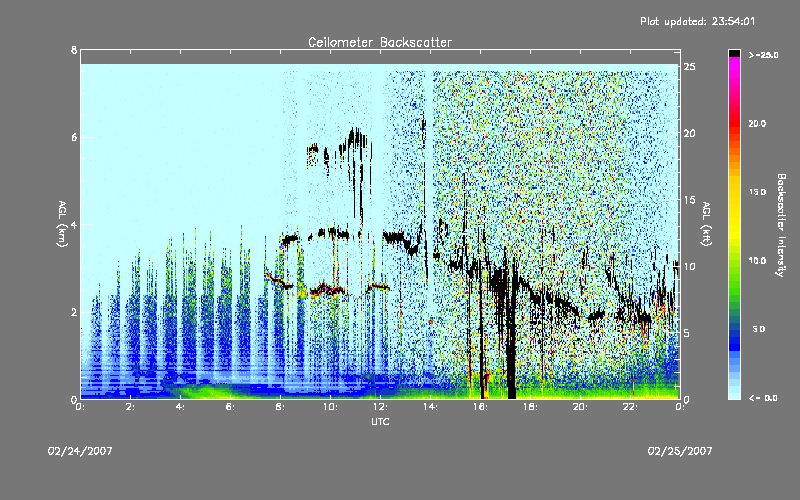Select the '2:' hour tick on UTC axis

point(130,407)
